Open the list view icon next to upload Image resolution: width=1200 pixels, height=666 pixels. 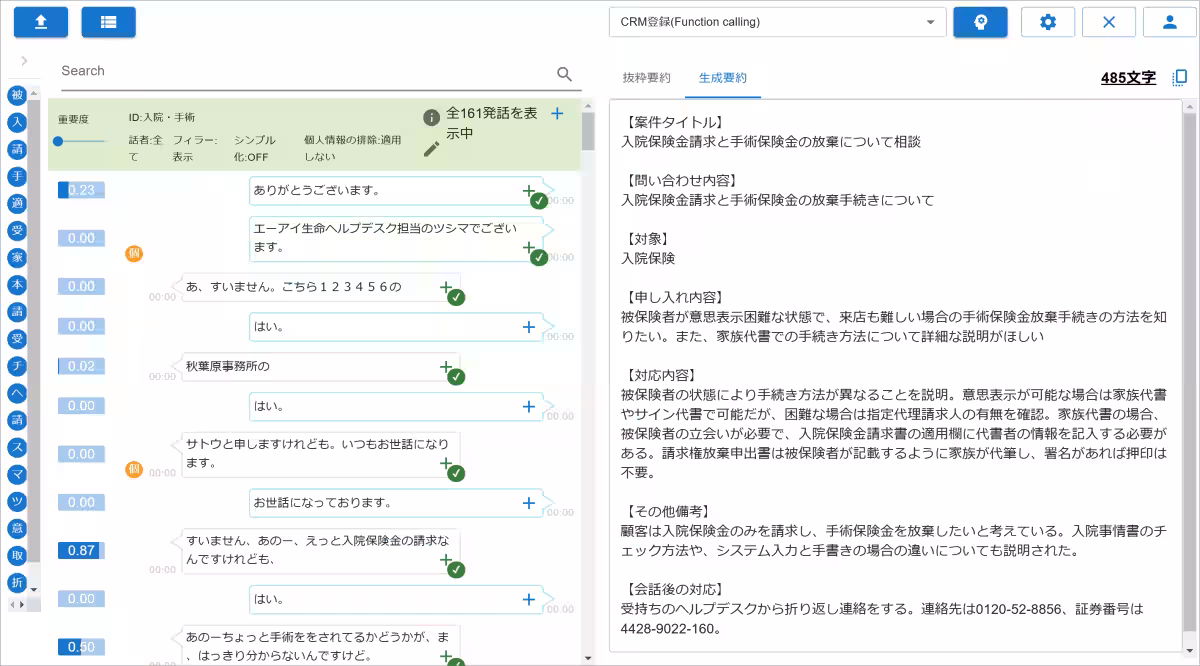click(x=108, y=21)
